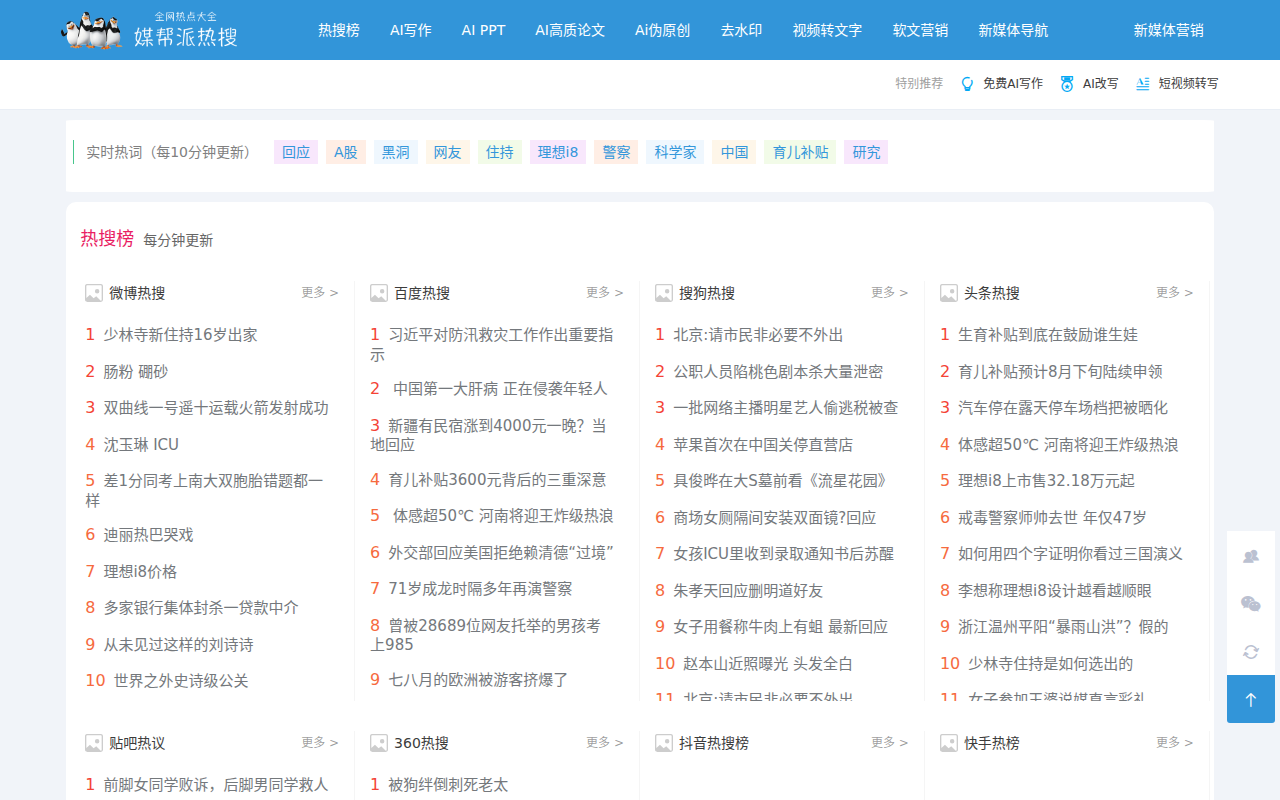Expand 更多 for 快手热榜

pyautogui.click(x=1175, y=743)
